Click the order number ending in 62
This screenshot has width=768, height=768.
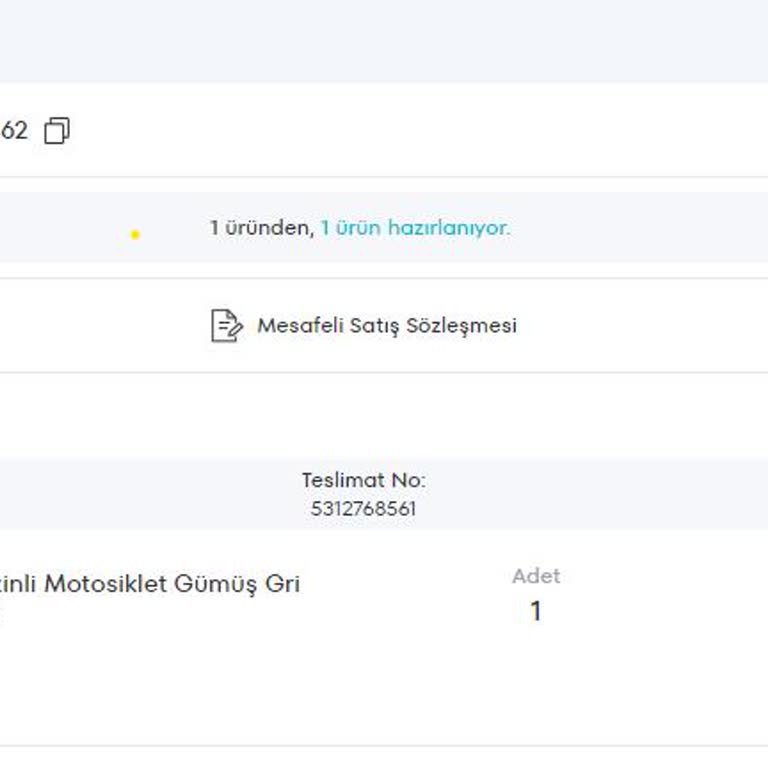pyautogui.click(x=14, y=131)
